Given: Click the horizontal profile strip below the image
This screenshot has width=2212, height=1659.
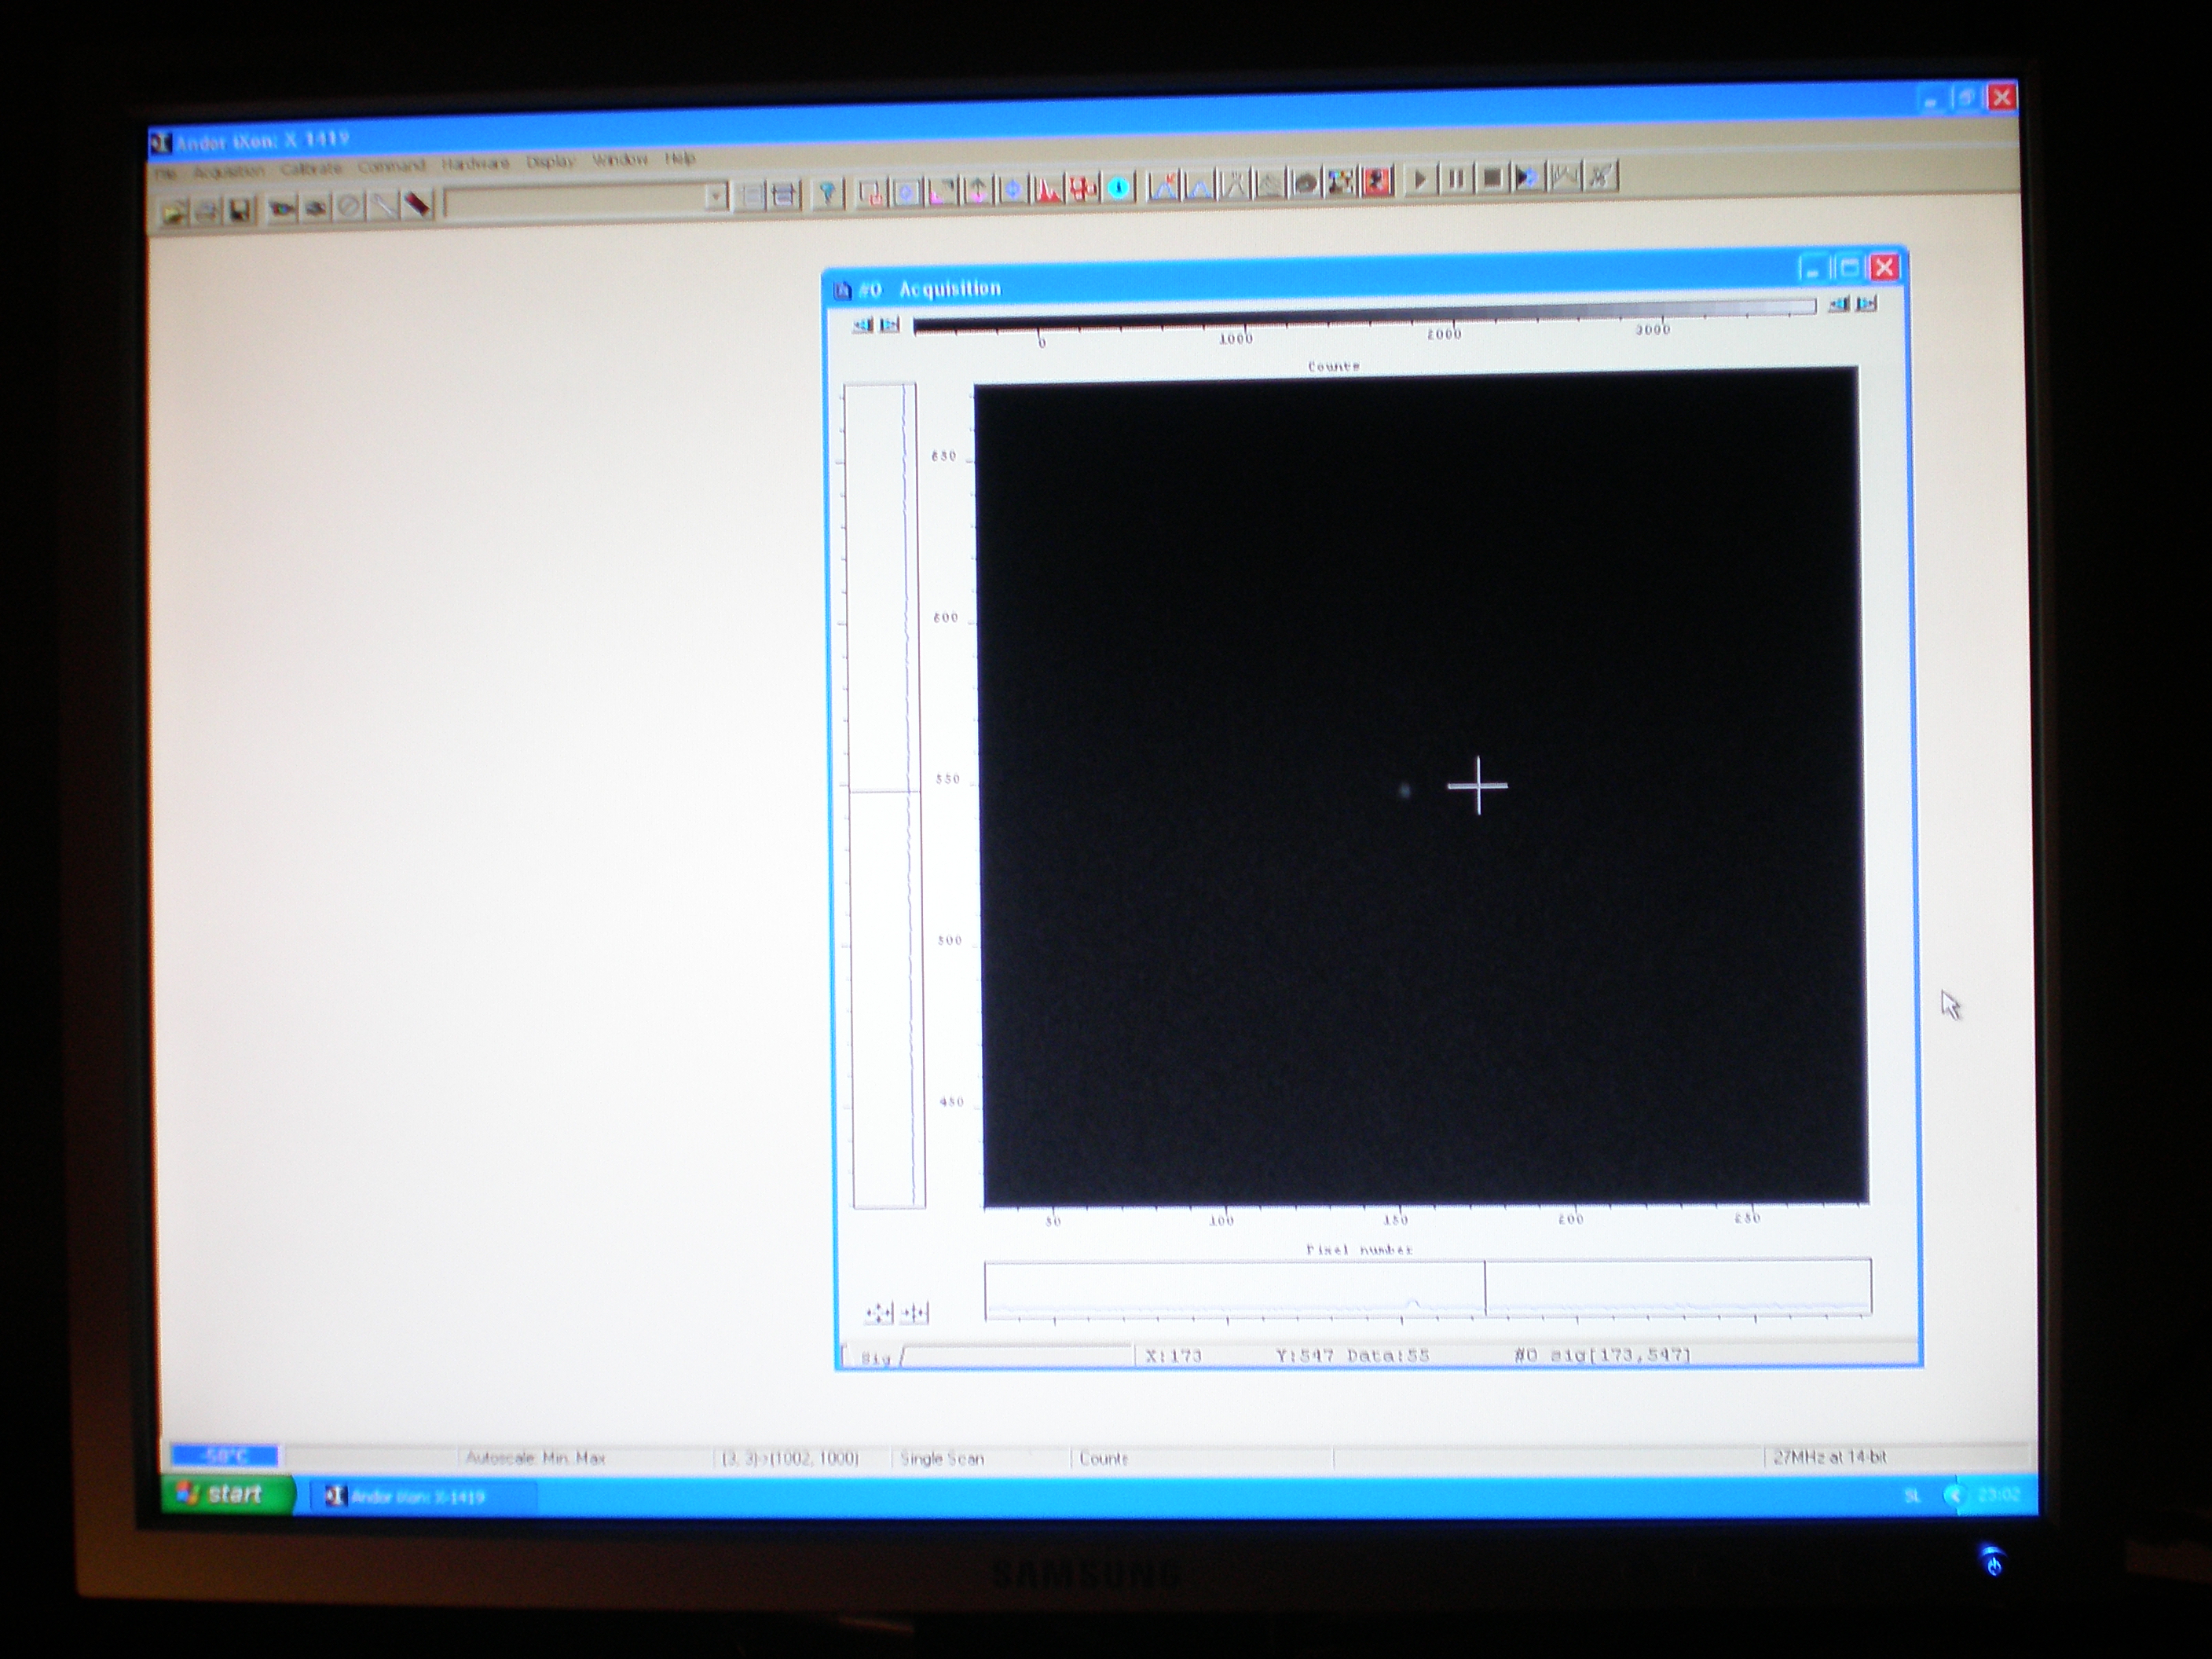Looking at the screenshot, I should click(1428, 1288).
